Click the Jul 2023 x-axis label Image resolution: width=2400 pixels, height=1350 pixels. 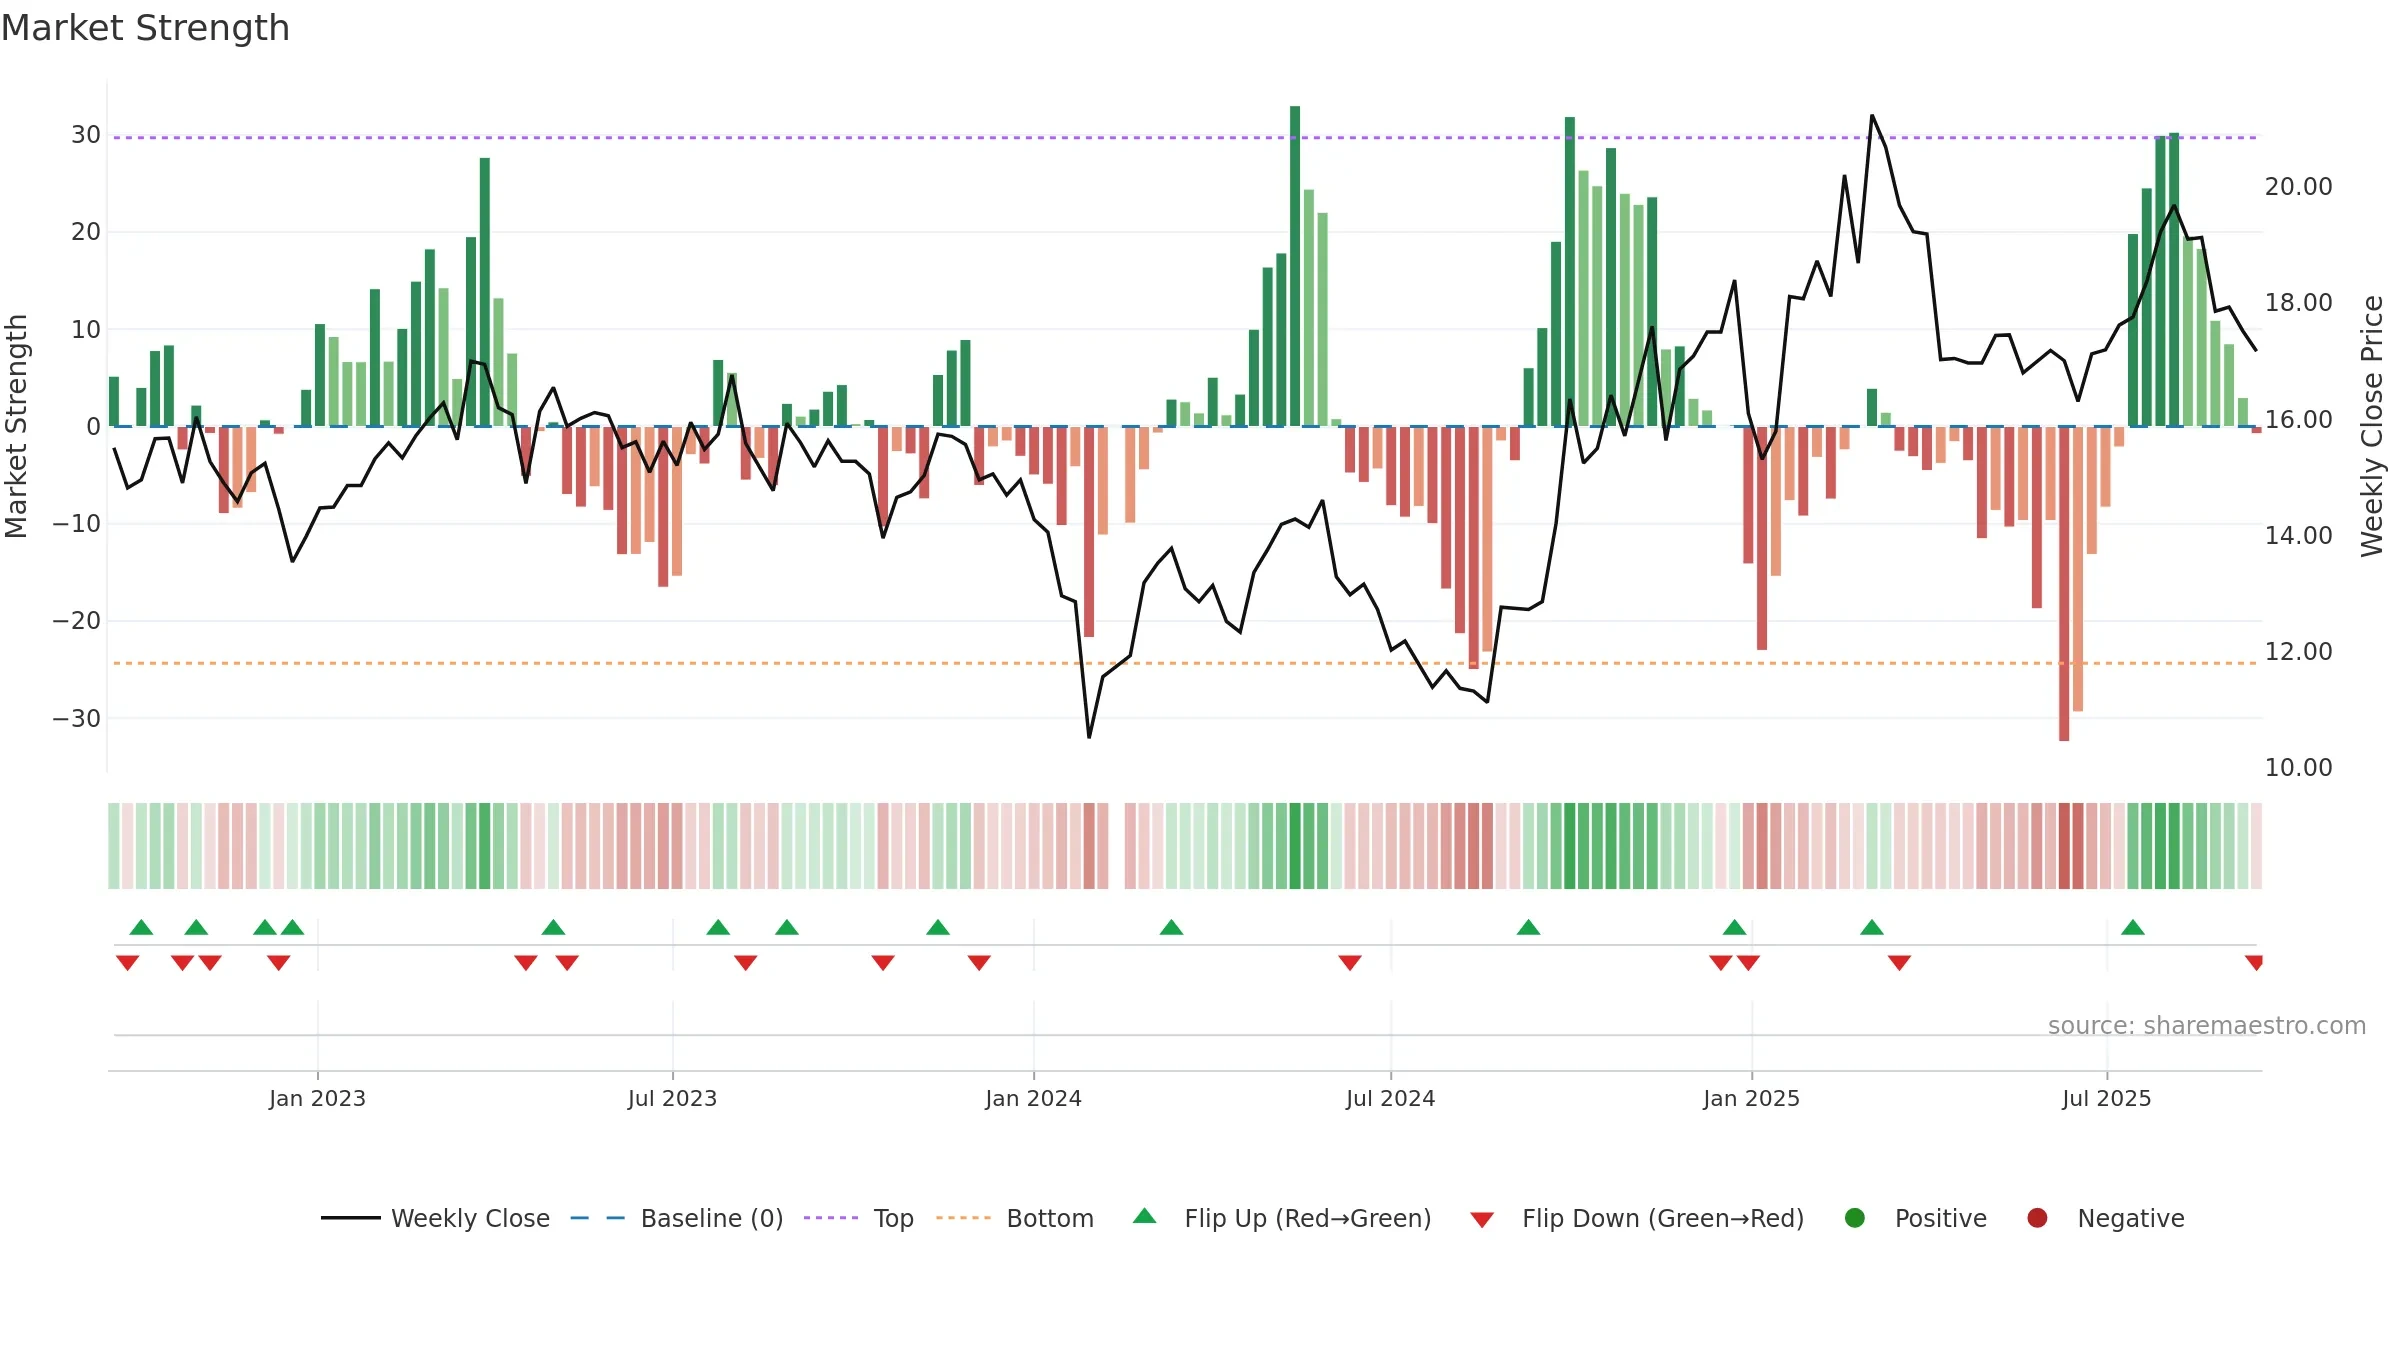click(672, 1098)
